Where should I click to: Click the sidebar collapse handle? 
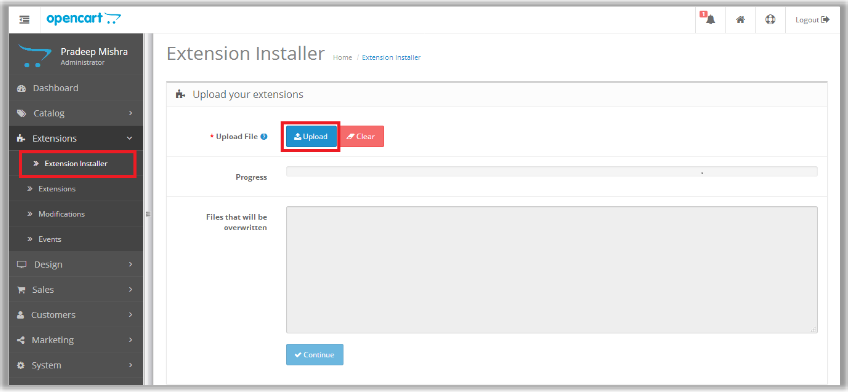[x=148, y=214]
